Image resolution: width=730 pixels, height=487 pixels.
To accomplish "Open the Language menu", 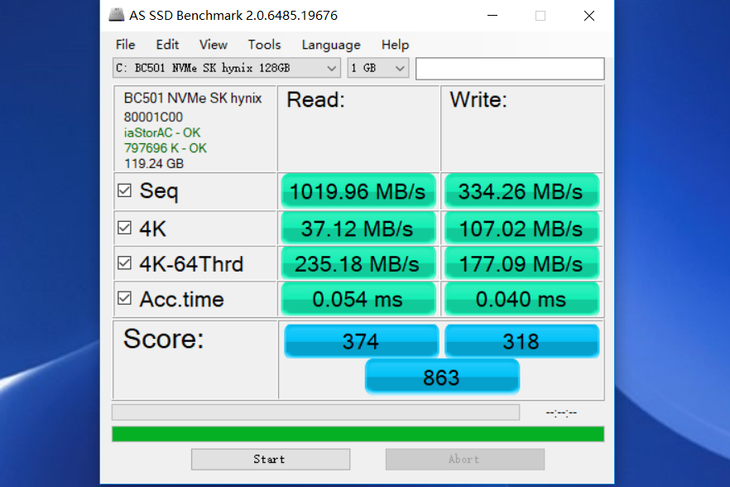I will [x=331, y=45].
